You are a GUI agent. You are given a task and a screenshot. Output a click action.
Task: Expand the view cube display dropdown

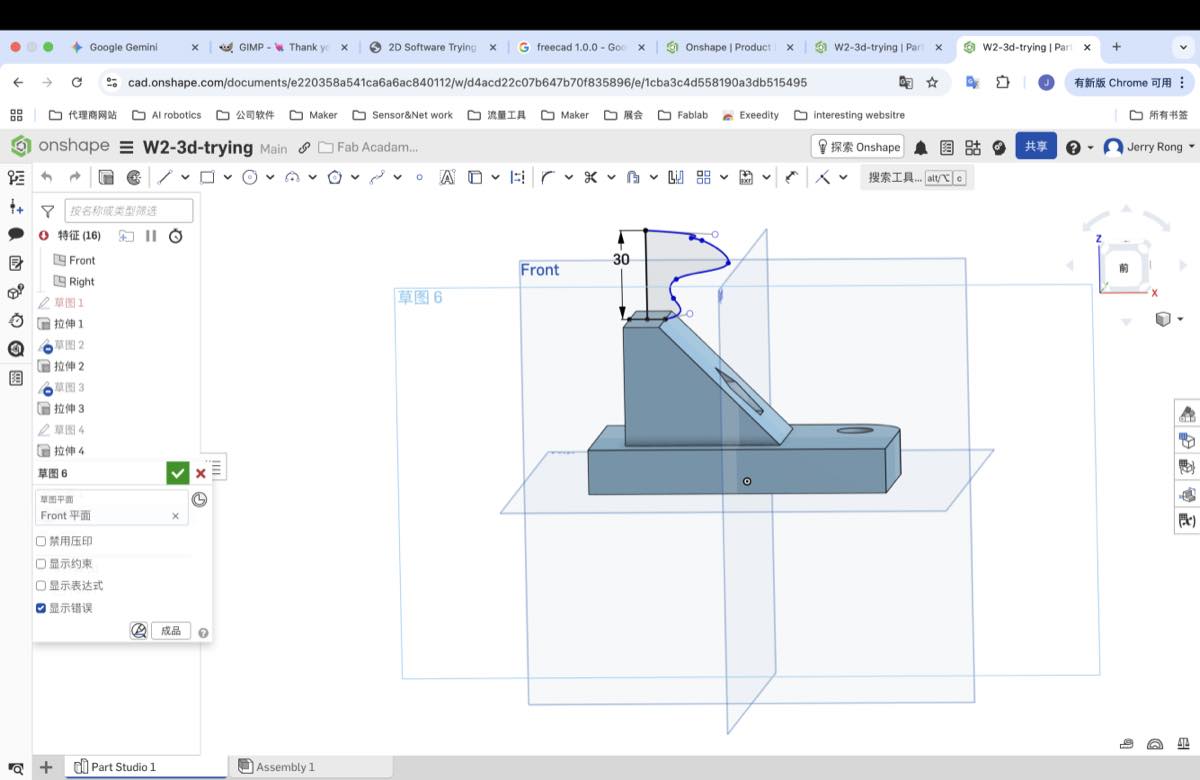pos(1180,319)
